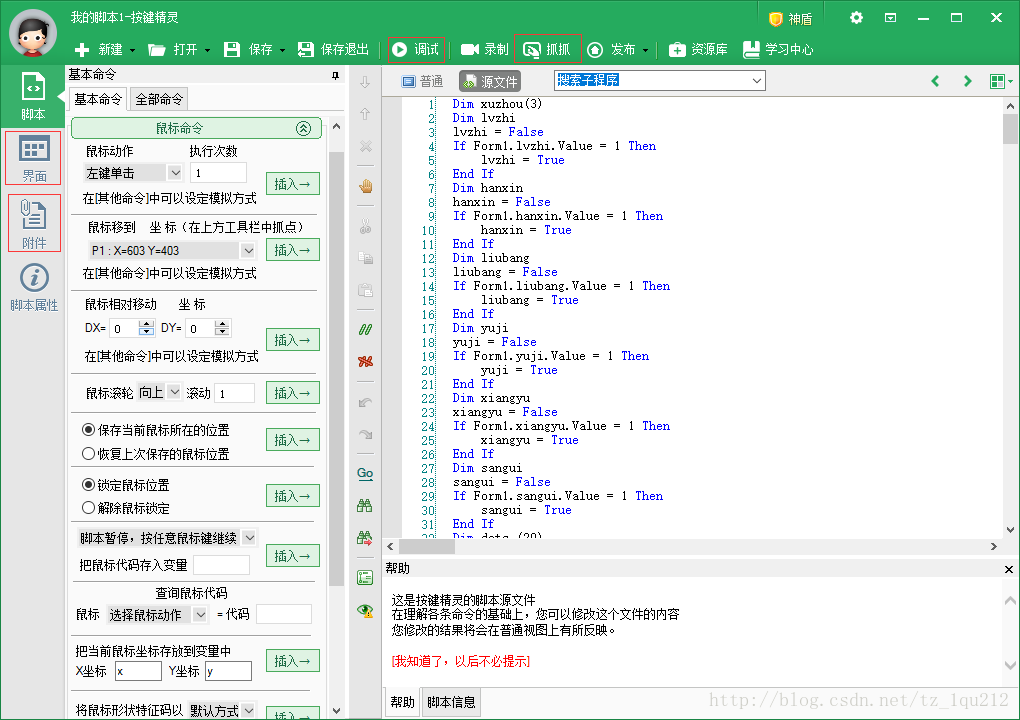The image size is (1020, 720).
Task: Click the Go to line icon
Action: click(366, 473)
